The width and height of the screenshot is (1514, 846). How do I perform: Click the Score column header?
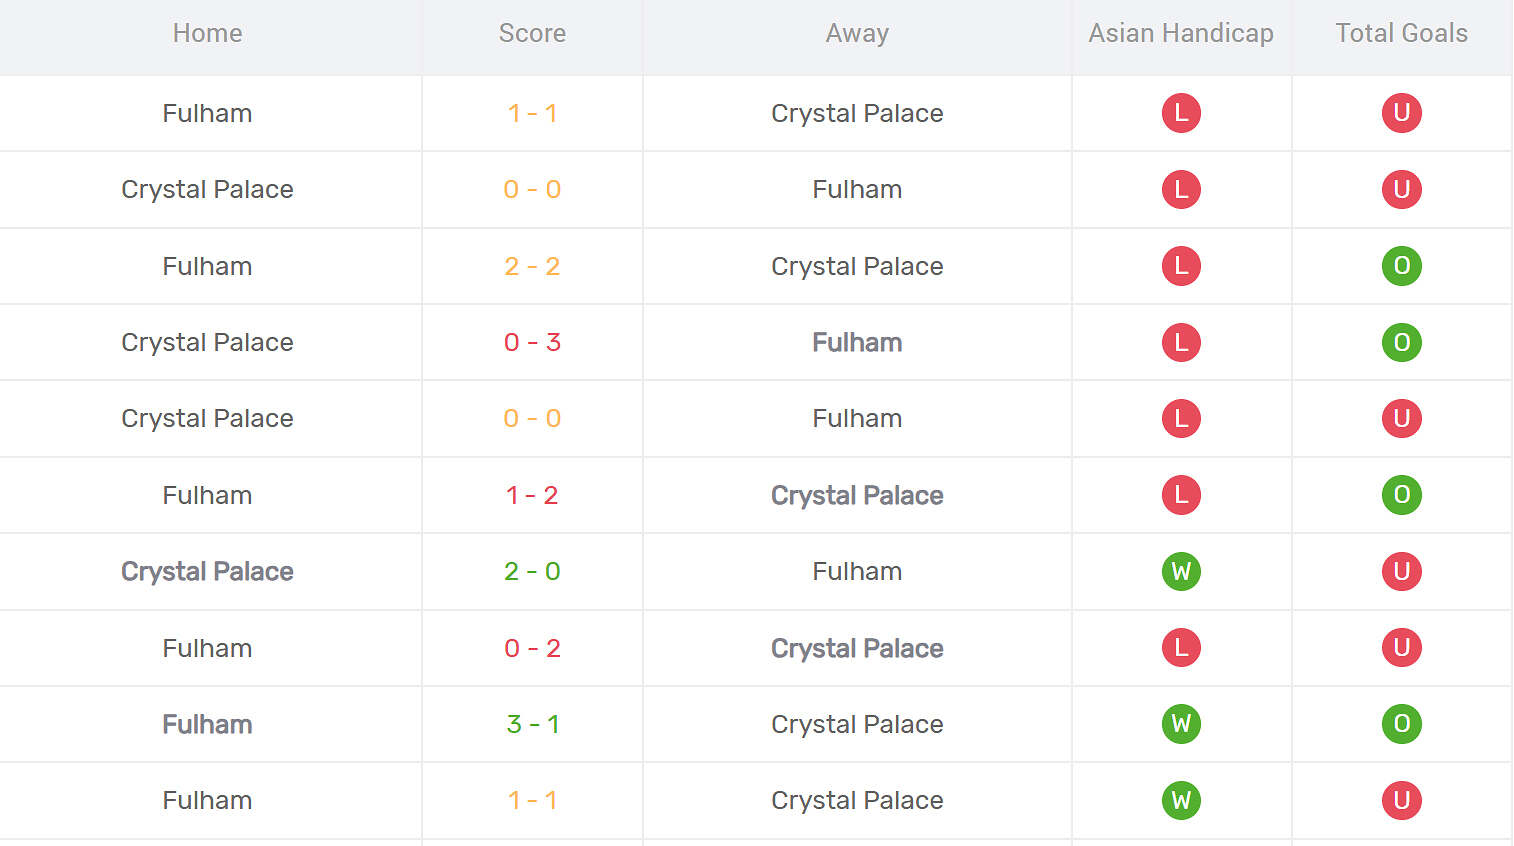click(532, 33)
